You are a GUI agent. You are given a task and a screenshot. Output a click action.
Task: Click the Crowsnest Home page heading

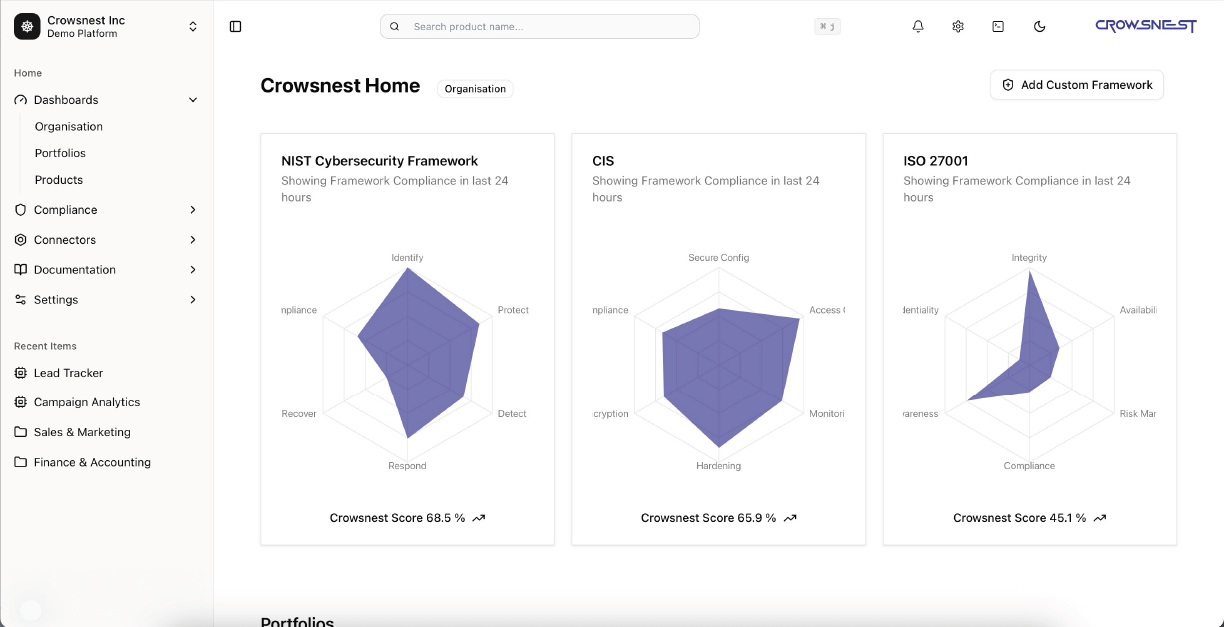coord(340,86)
